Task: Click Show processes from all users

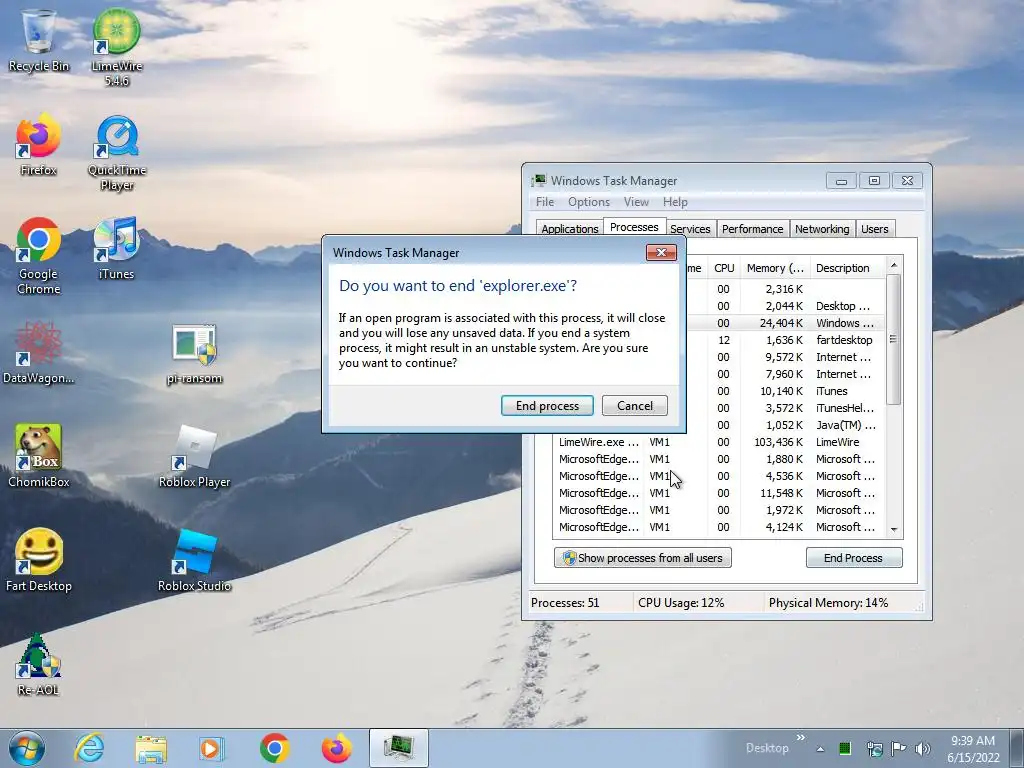Action: coord(643,558)
